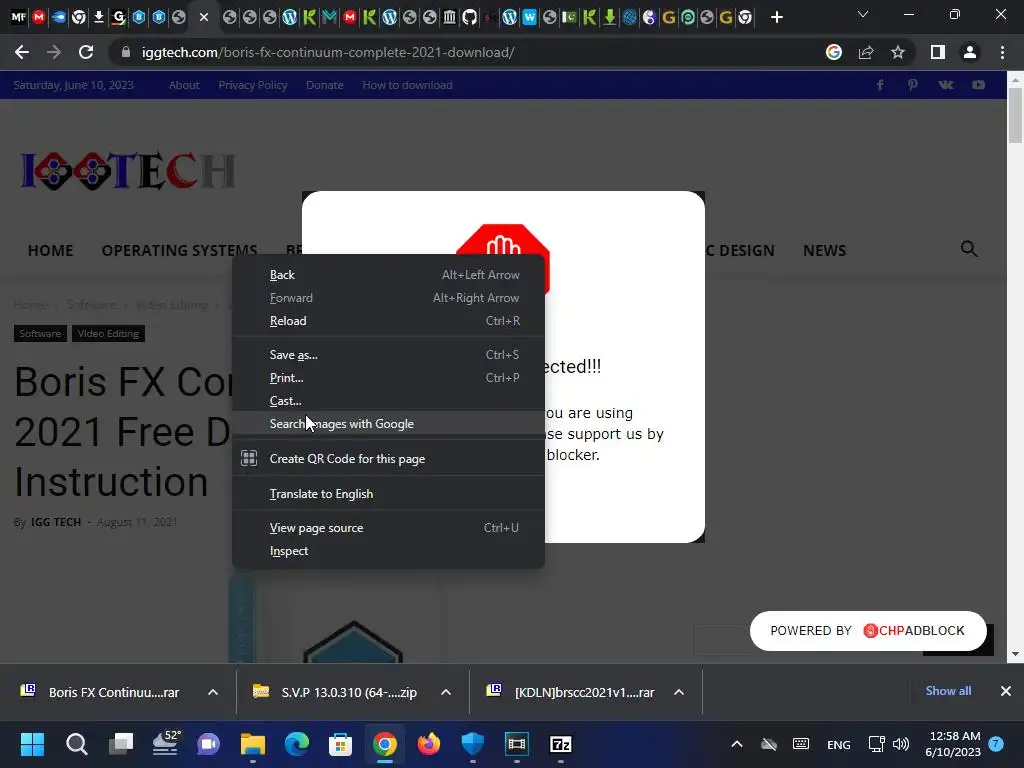Choose Translate to English
Image resolution: width=1024 pixels, height=768 pixels.
click(389, 494)
